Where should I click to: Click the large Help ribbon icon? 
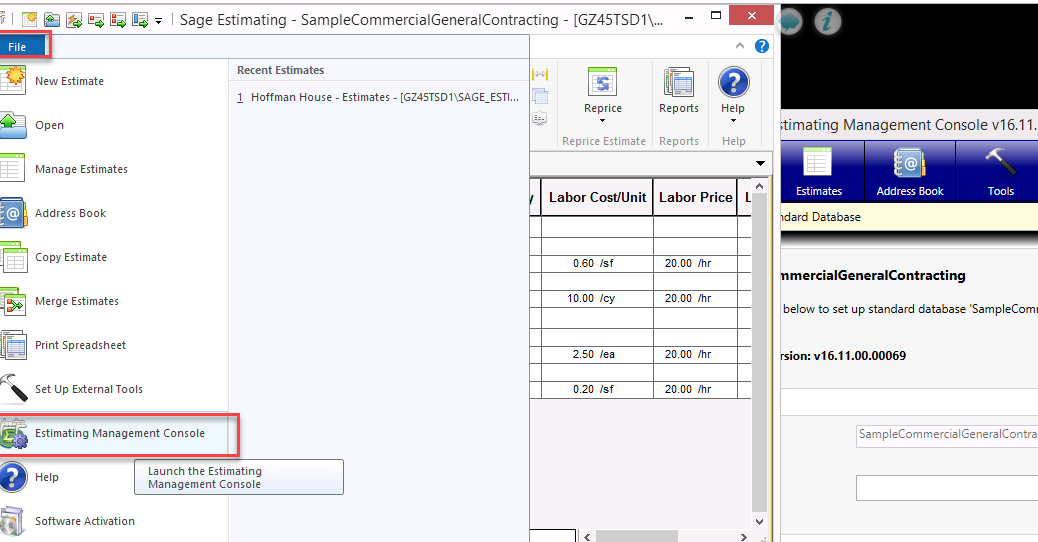click(x=733, y=82)
